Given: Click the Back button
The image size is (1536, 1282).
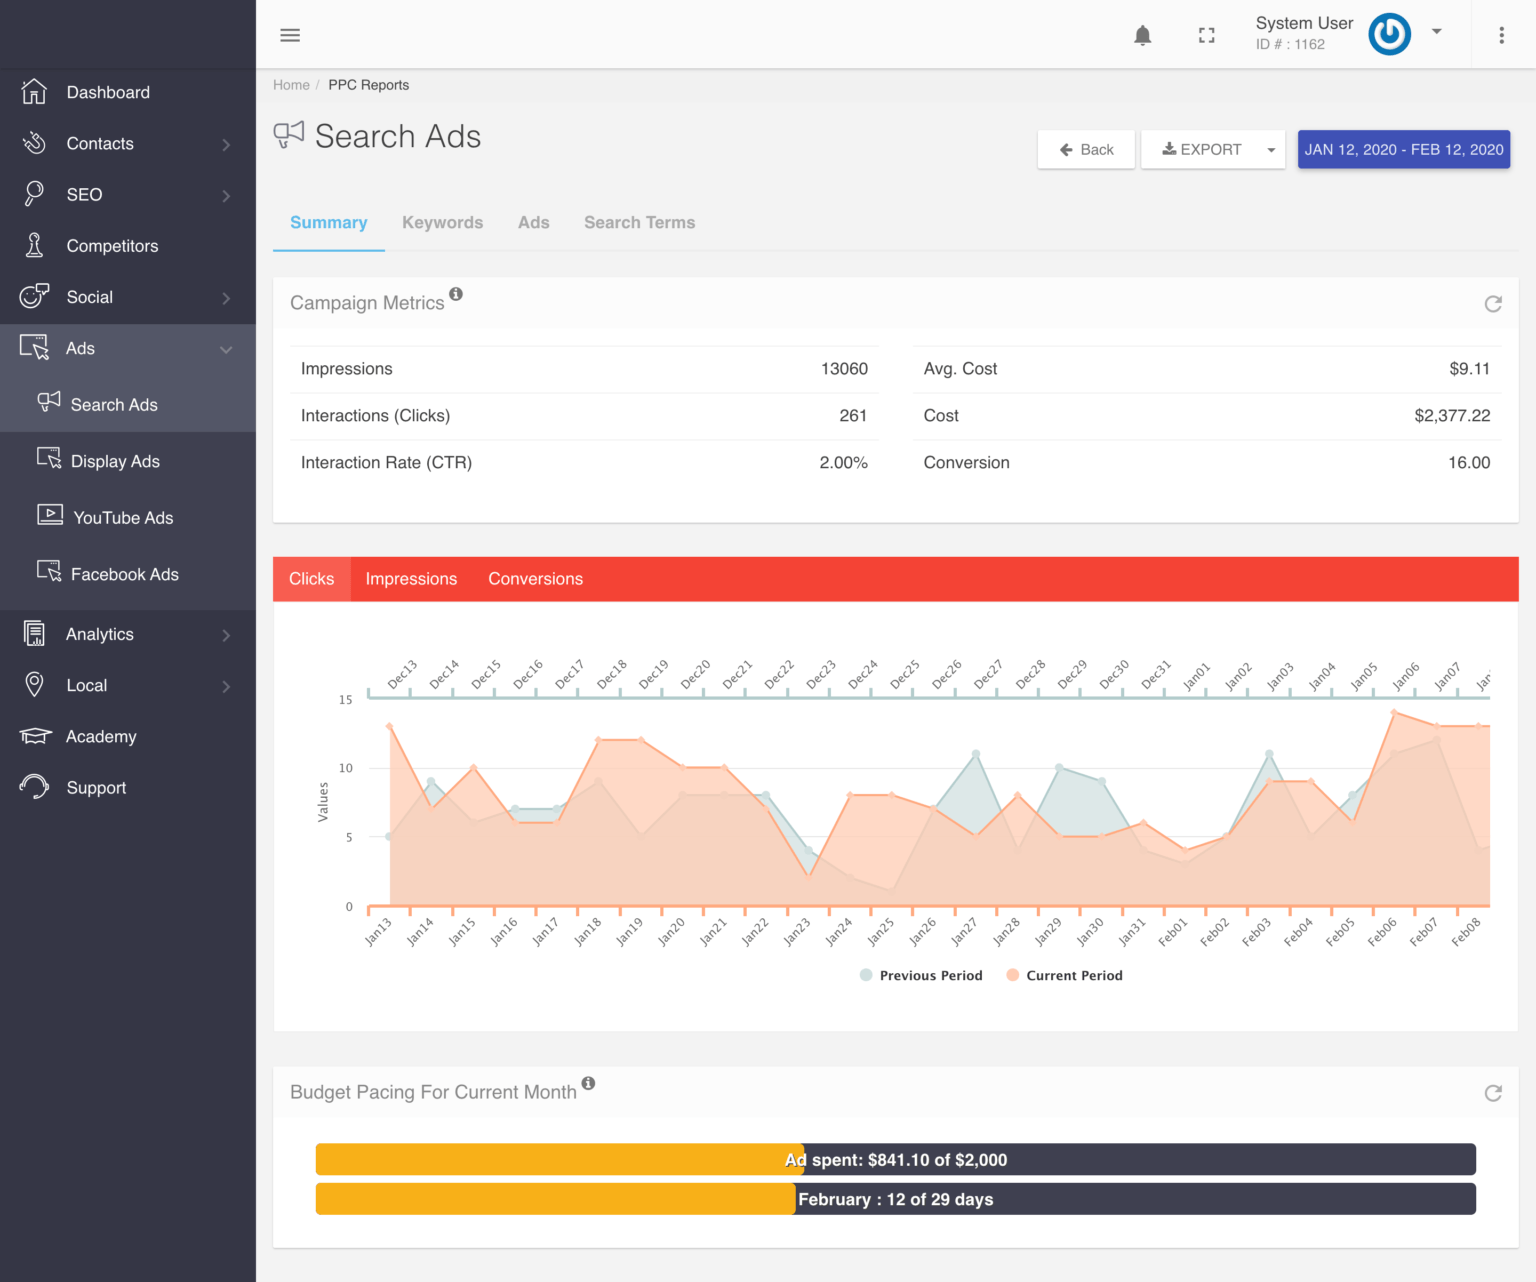Looking at the screenshot, I should coord(1086,149).
